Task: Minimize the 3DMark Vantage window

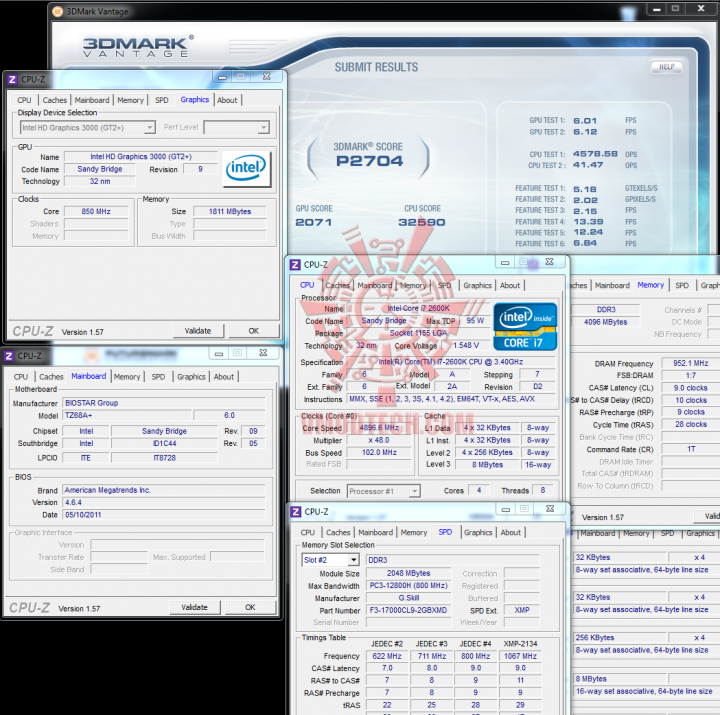Action: (x=657, y=9)
